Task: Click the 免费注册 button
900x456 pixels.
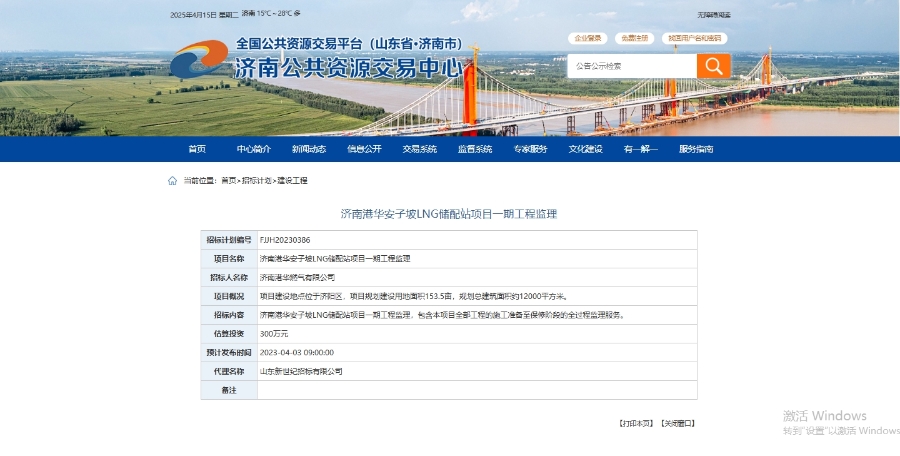Action: [x=634, y=38]
